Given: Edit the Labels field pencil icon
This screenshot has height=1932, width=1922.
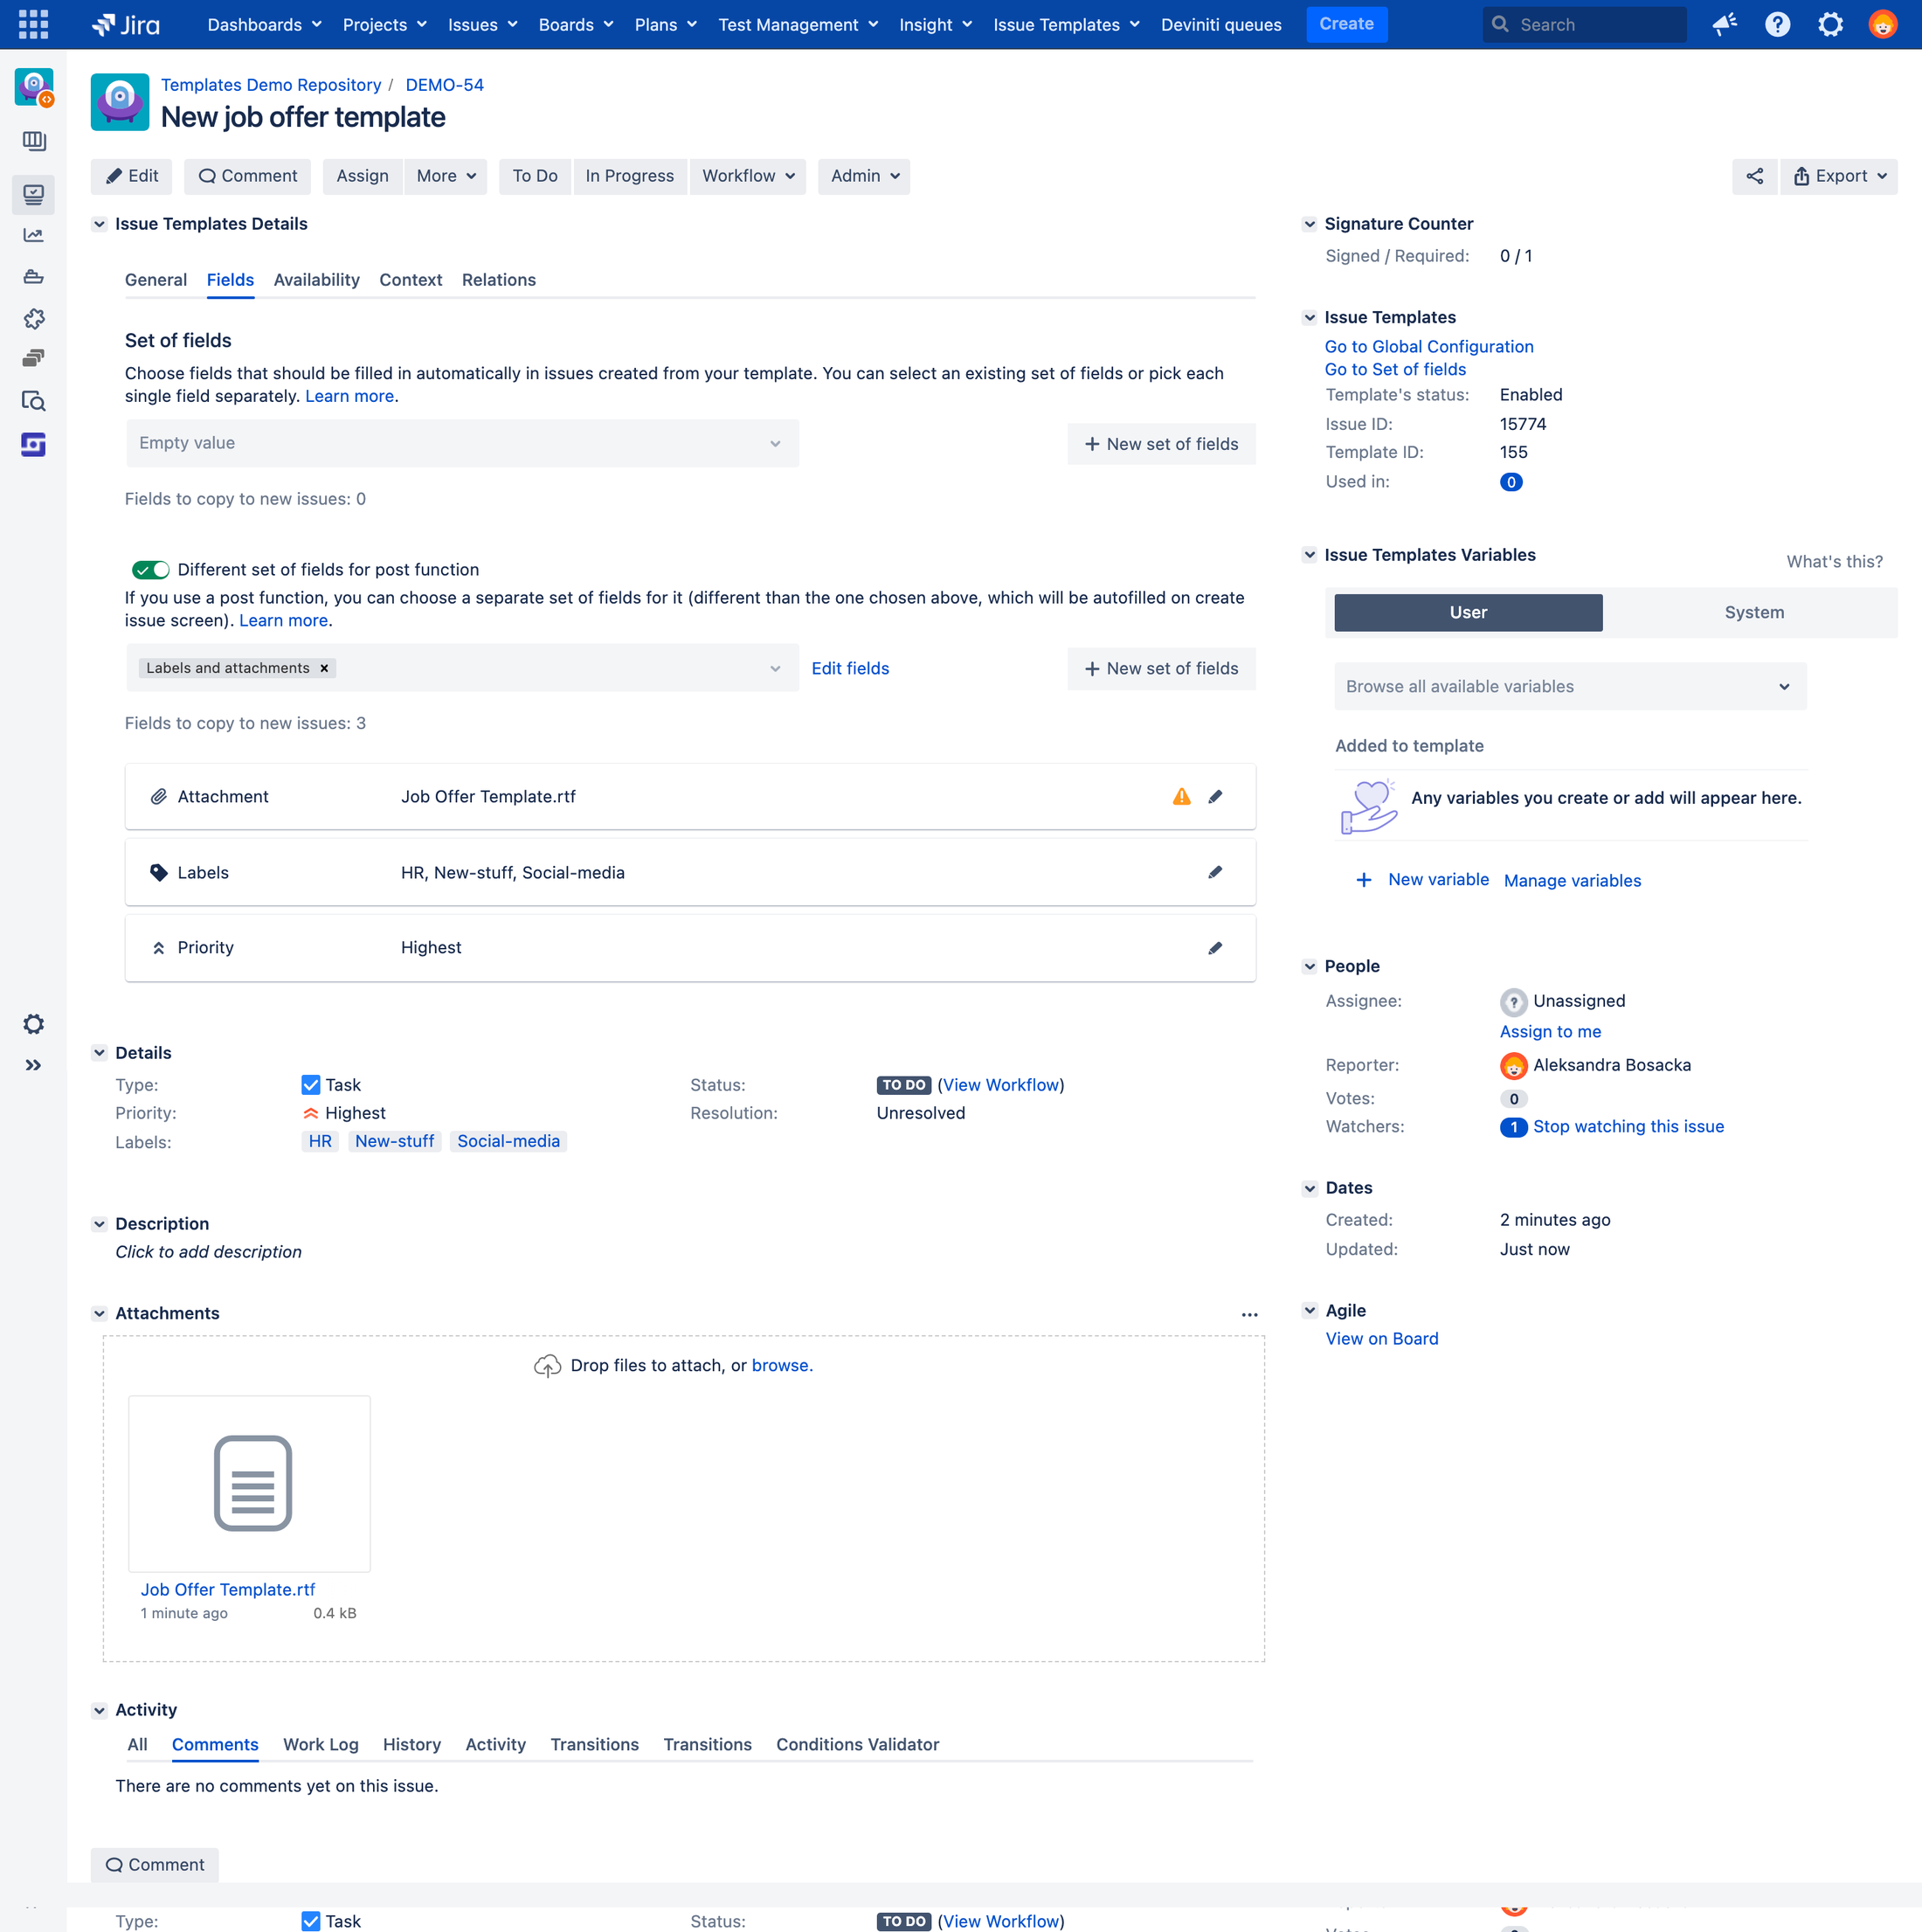Looking at the screenshot, I should point(1215,872).
